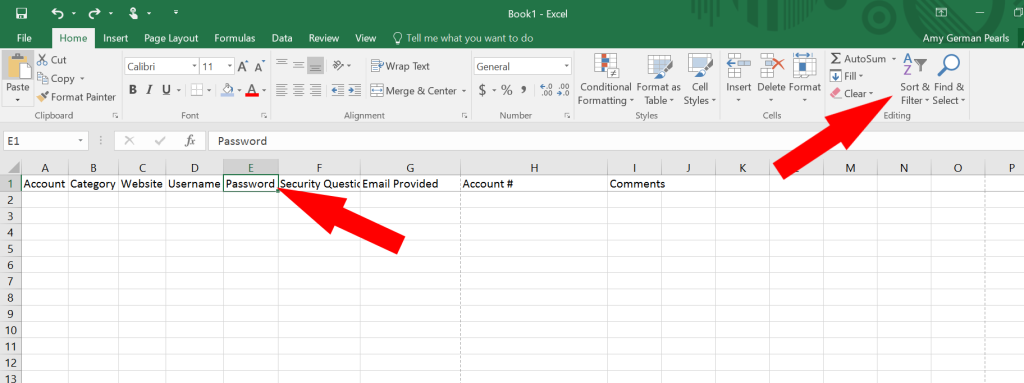The width and height of the screenshot is (1024, 383).
Task: Switch to the Page Layout tab
Action: click(x=171, y=38)
